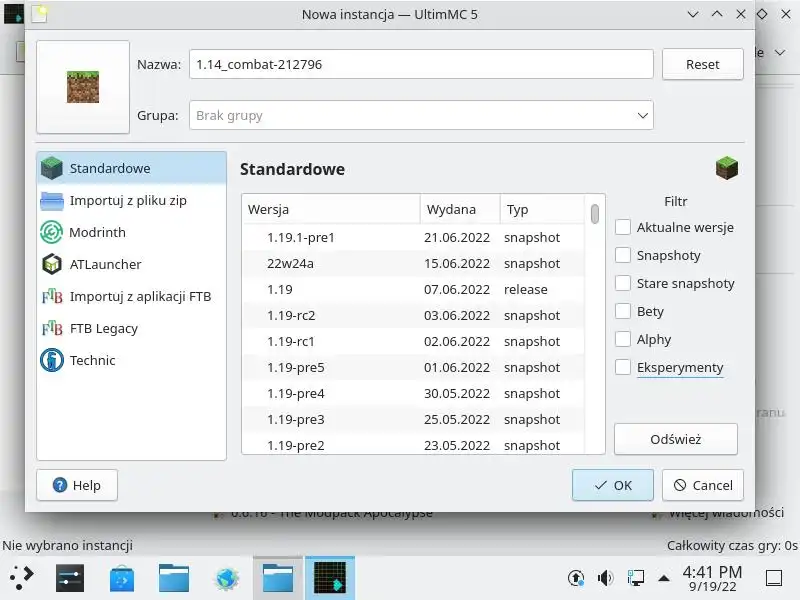Sort by Wydana column header
Image resolution: width=800 pixels, height=600 pixels.
tap(460, 209)
